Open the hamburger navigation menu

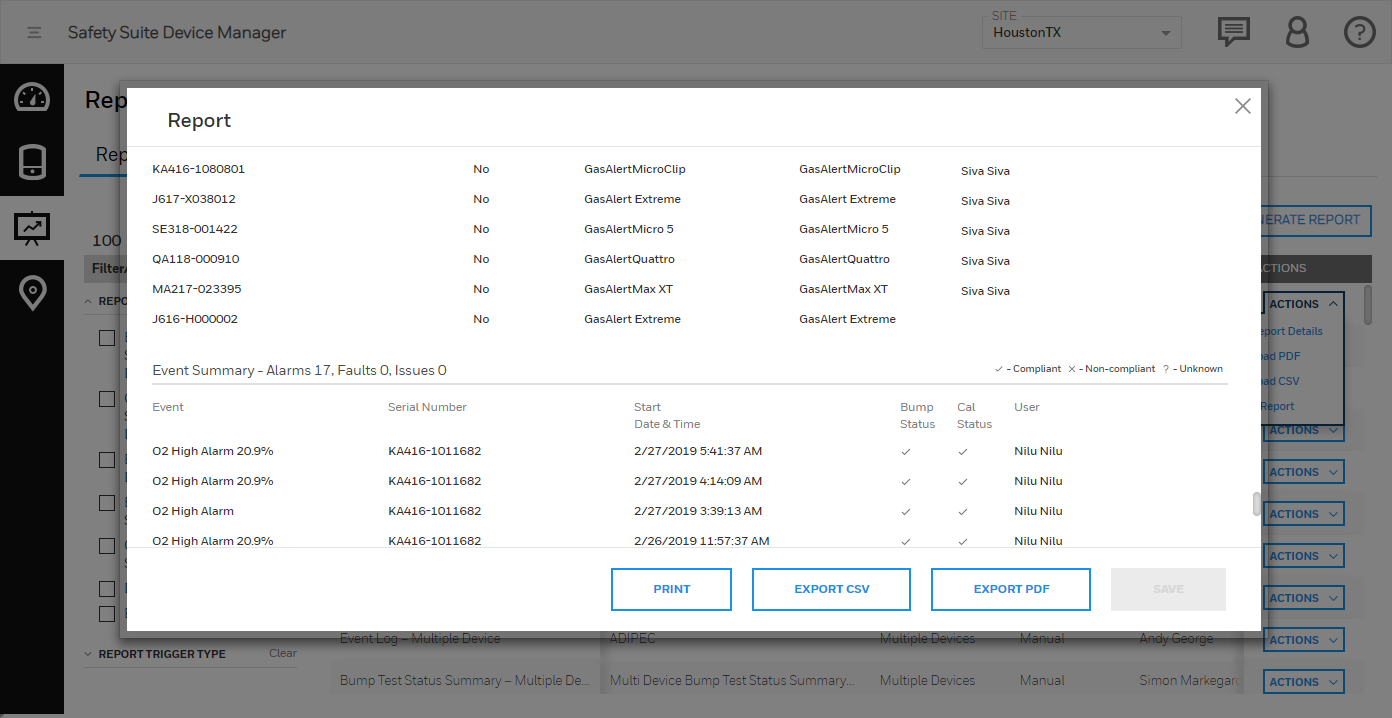(x=33, y=31)
